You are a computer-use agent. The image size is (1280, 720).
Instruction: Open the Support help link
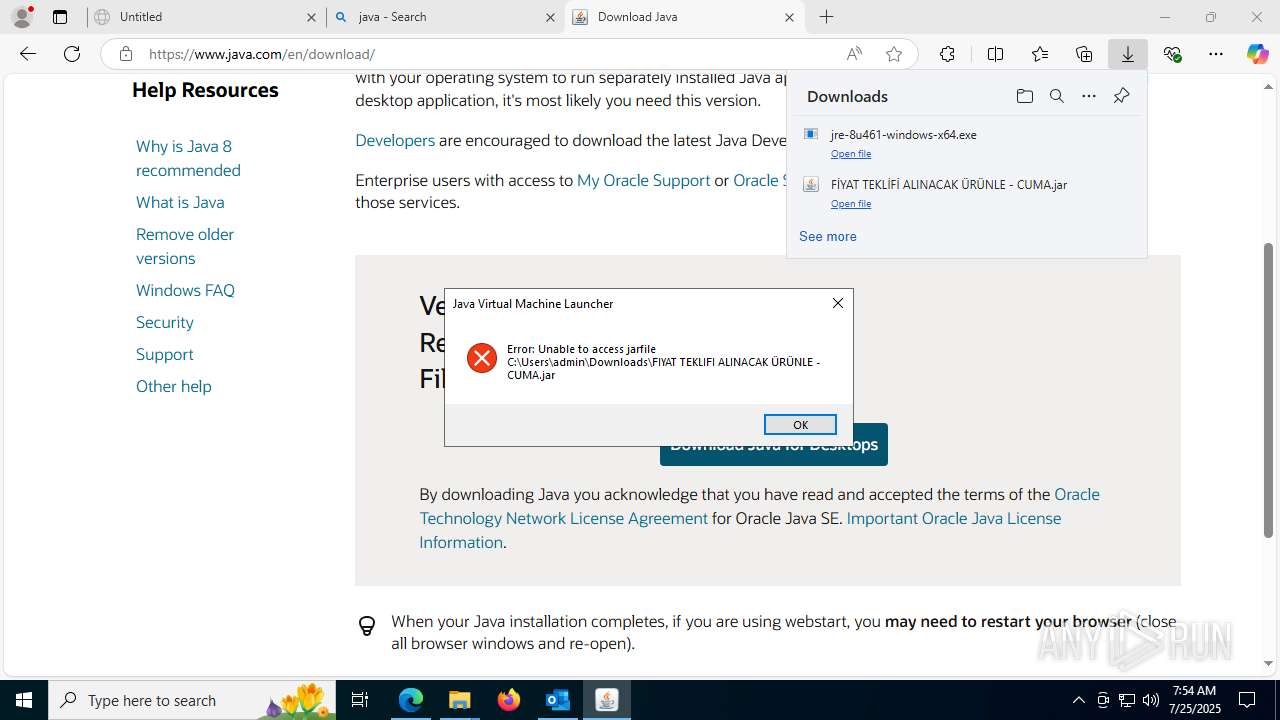165,354
